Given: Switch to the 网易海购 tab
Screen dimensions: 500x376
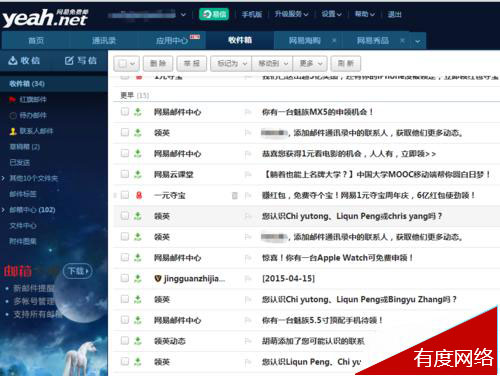Looking at the screenshot, I should [x=304, y=41].
